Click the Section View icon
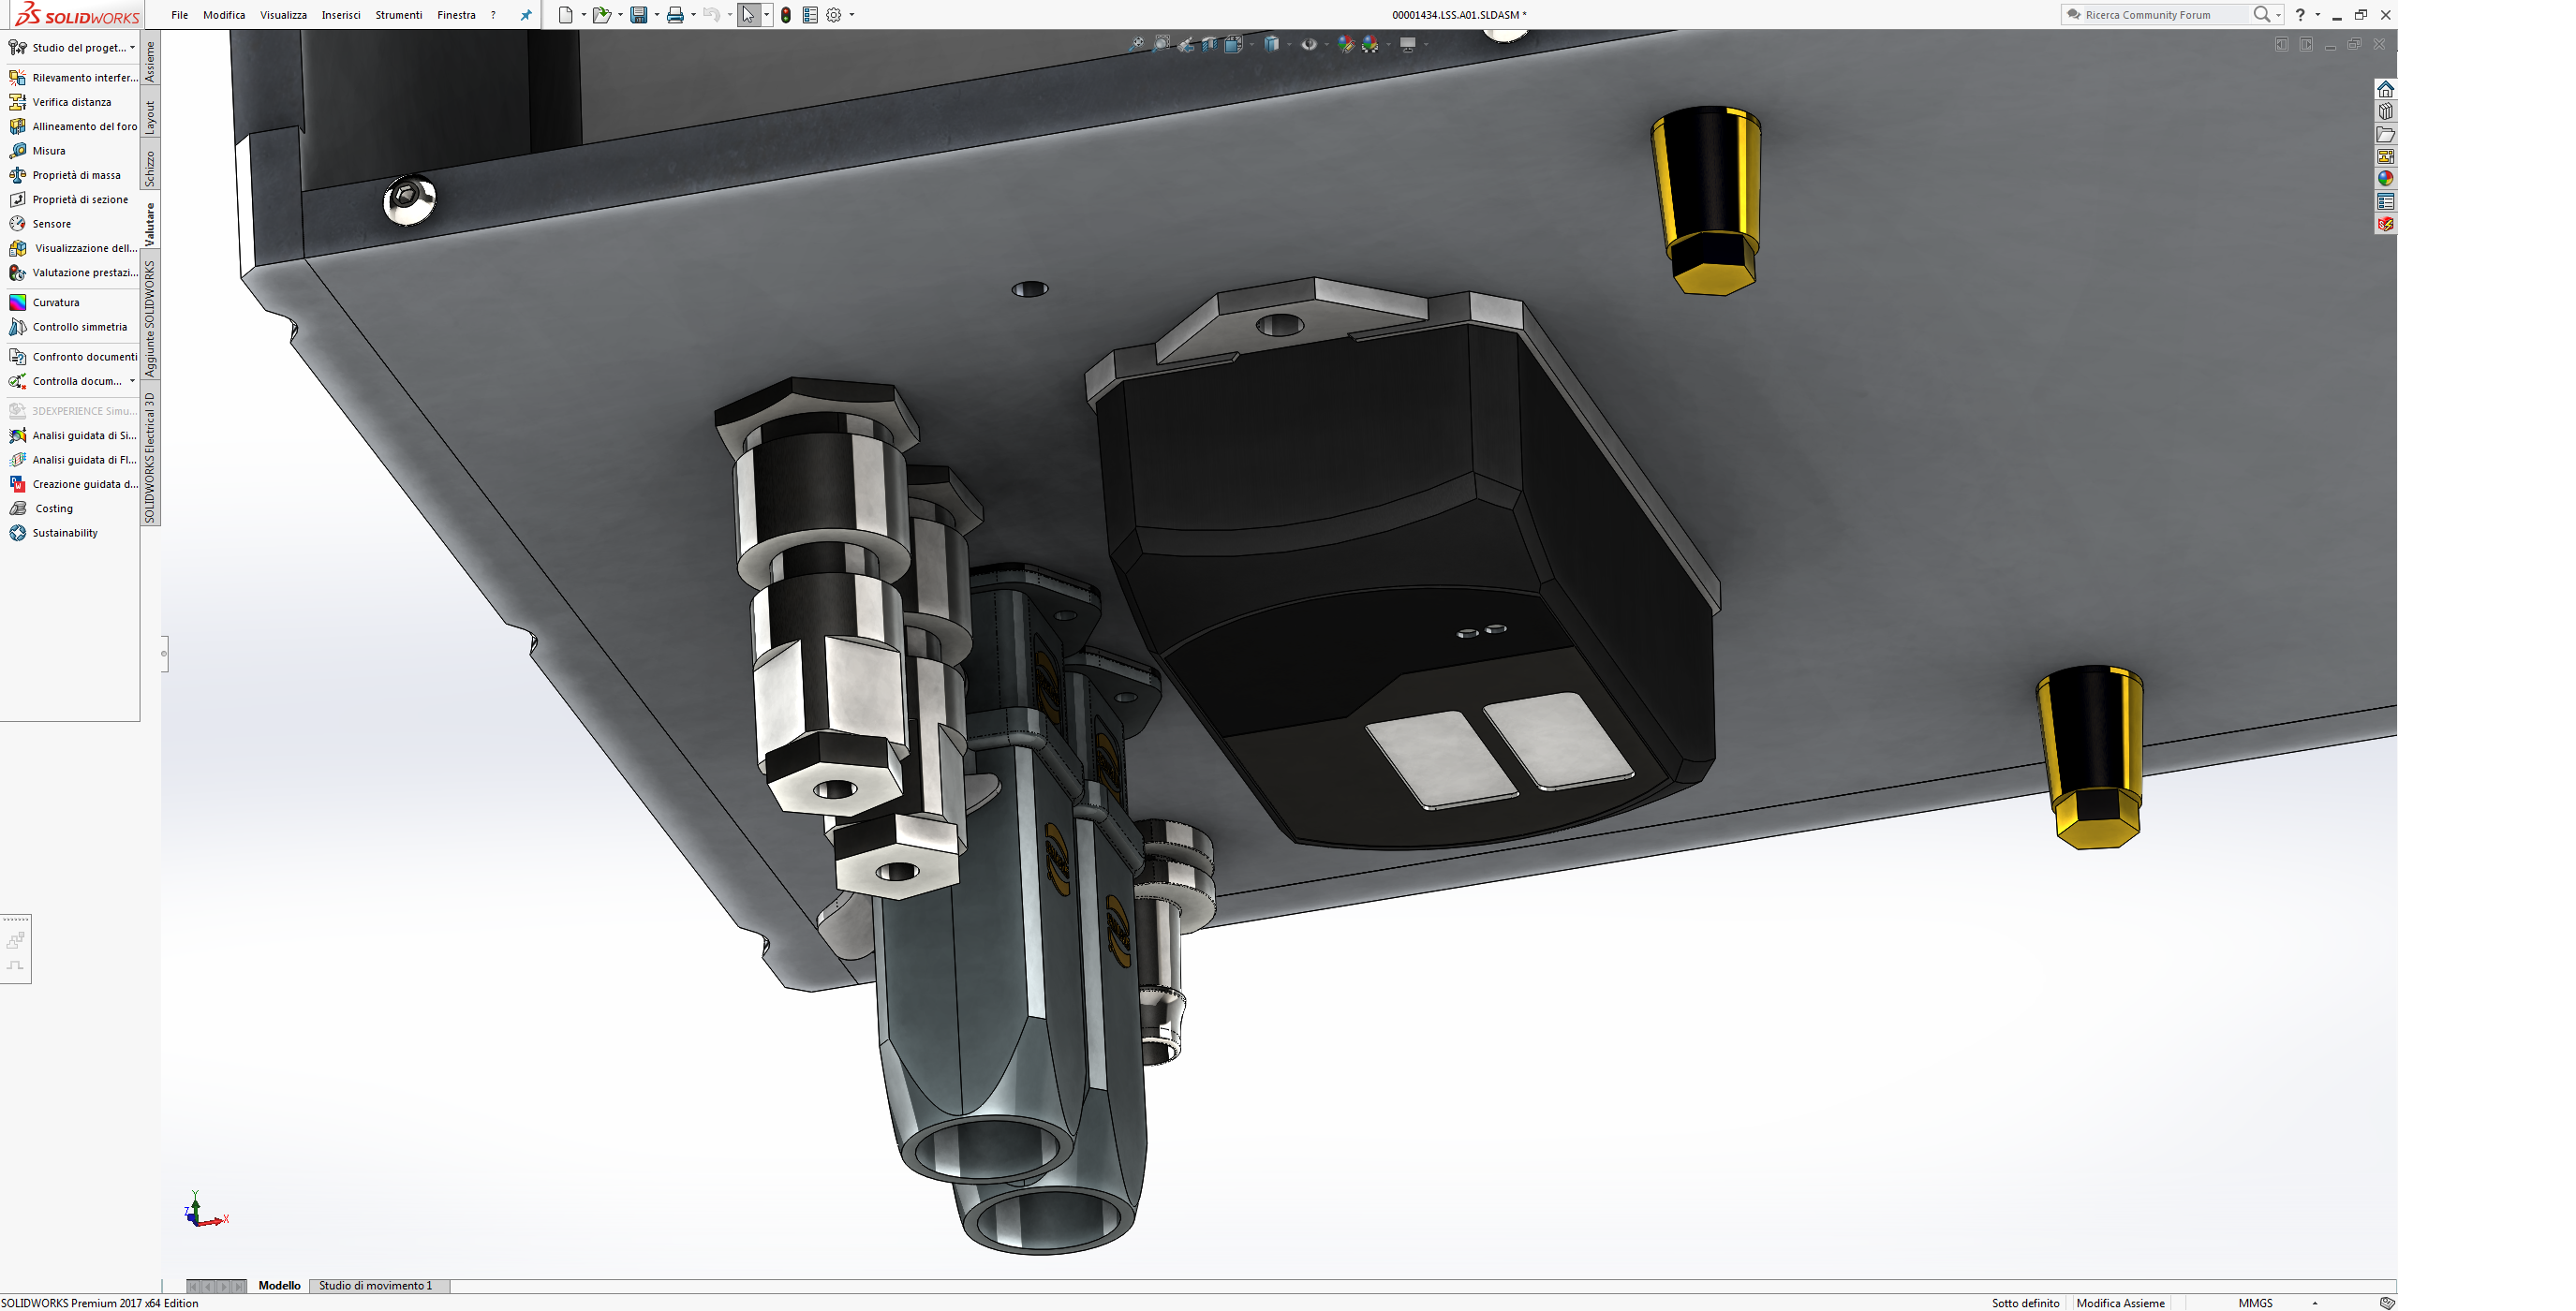2576x1311 pixels. coord(1210,44)
